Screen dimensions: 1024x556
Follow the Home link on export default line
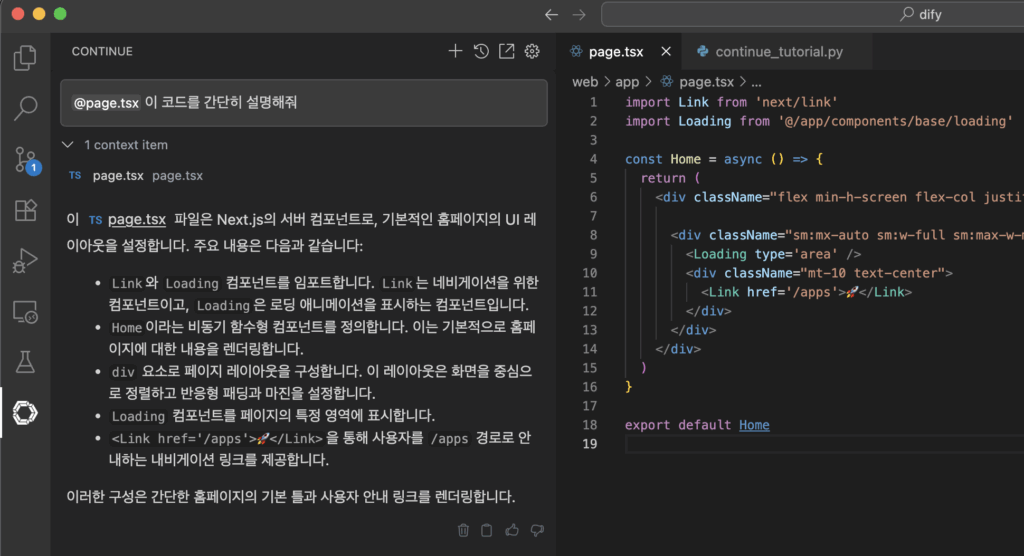(754, 425)
